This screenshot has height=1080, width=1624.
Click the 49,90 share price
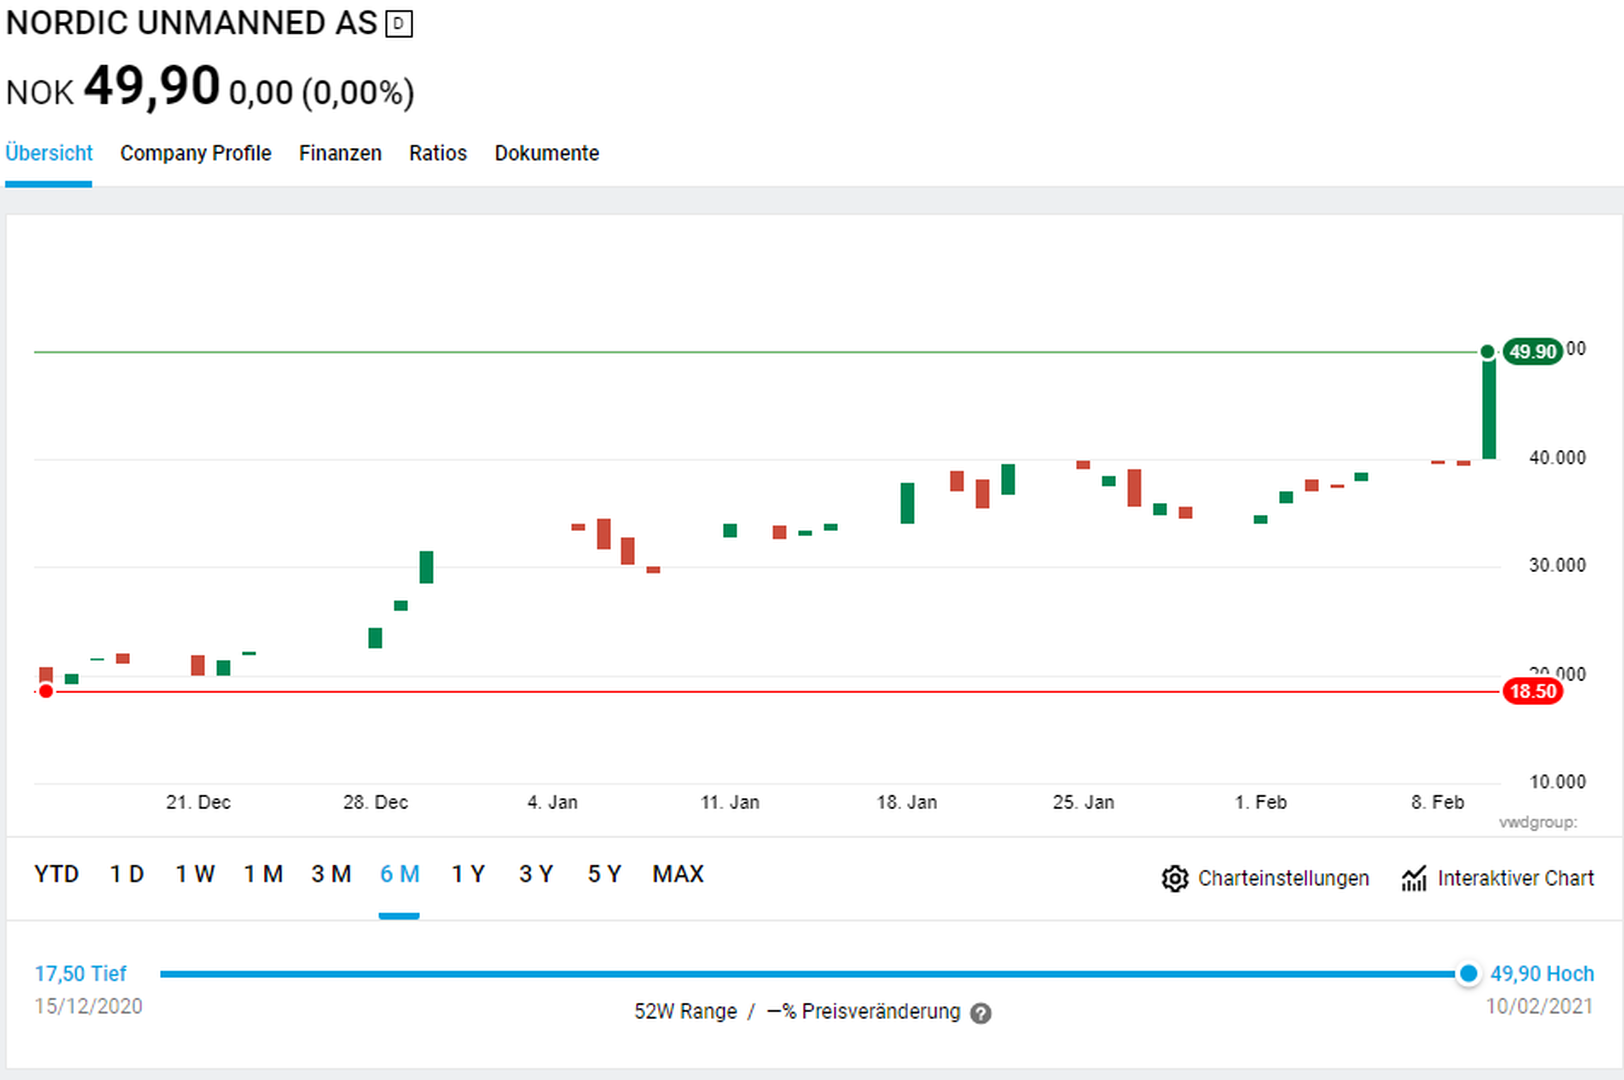click(152, 86)
